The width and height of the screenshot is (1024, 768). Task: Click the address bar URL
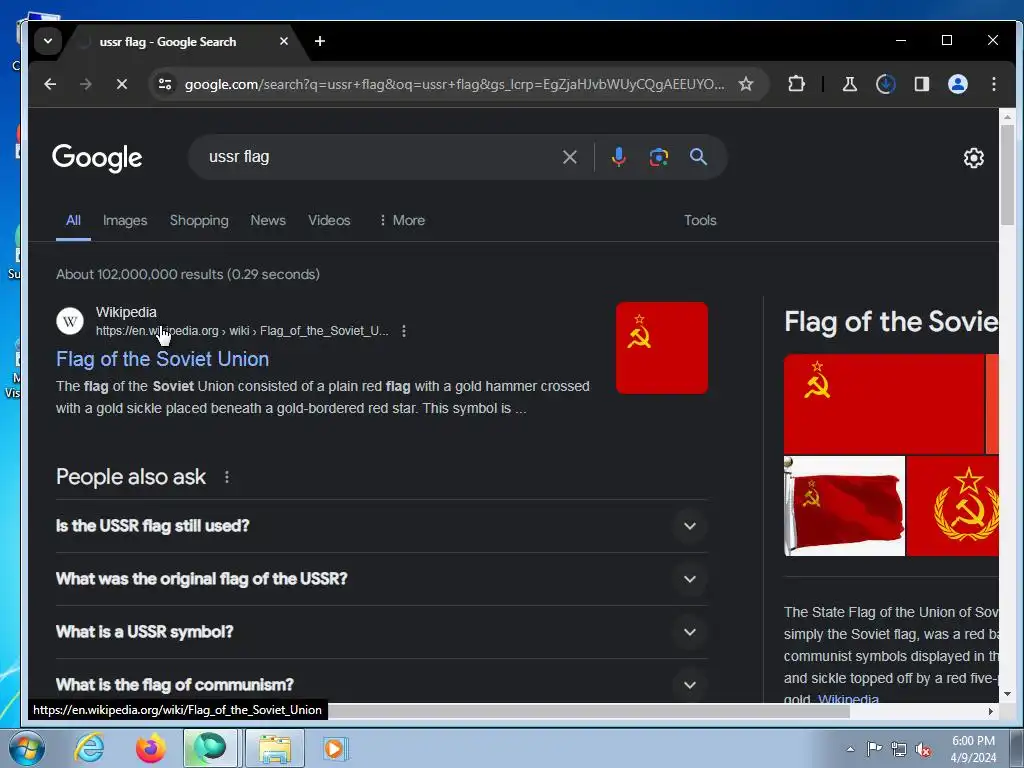pos(454,84)
